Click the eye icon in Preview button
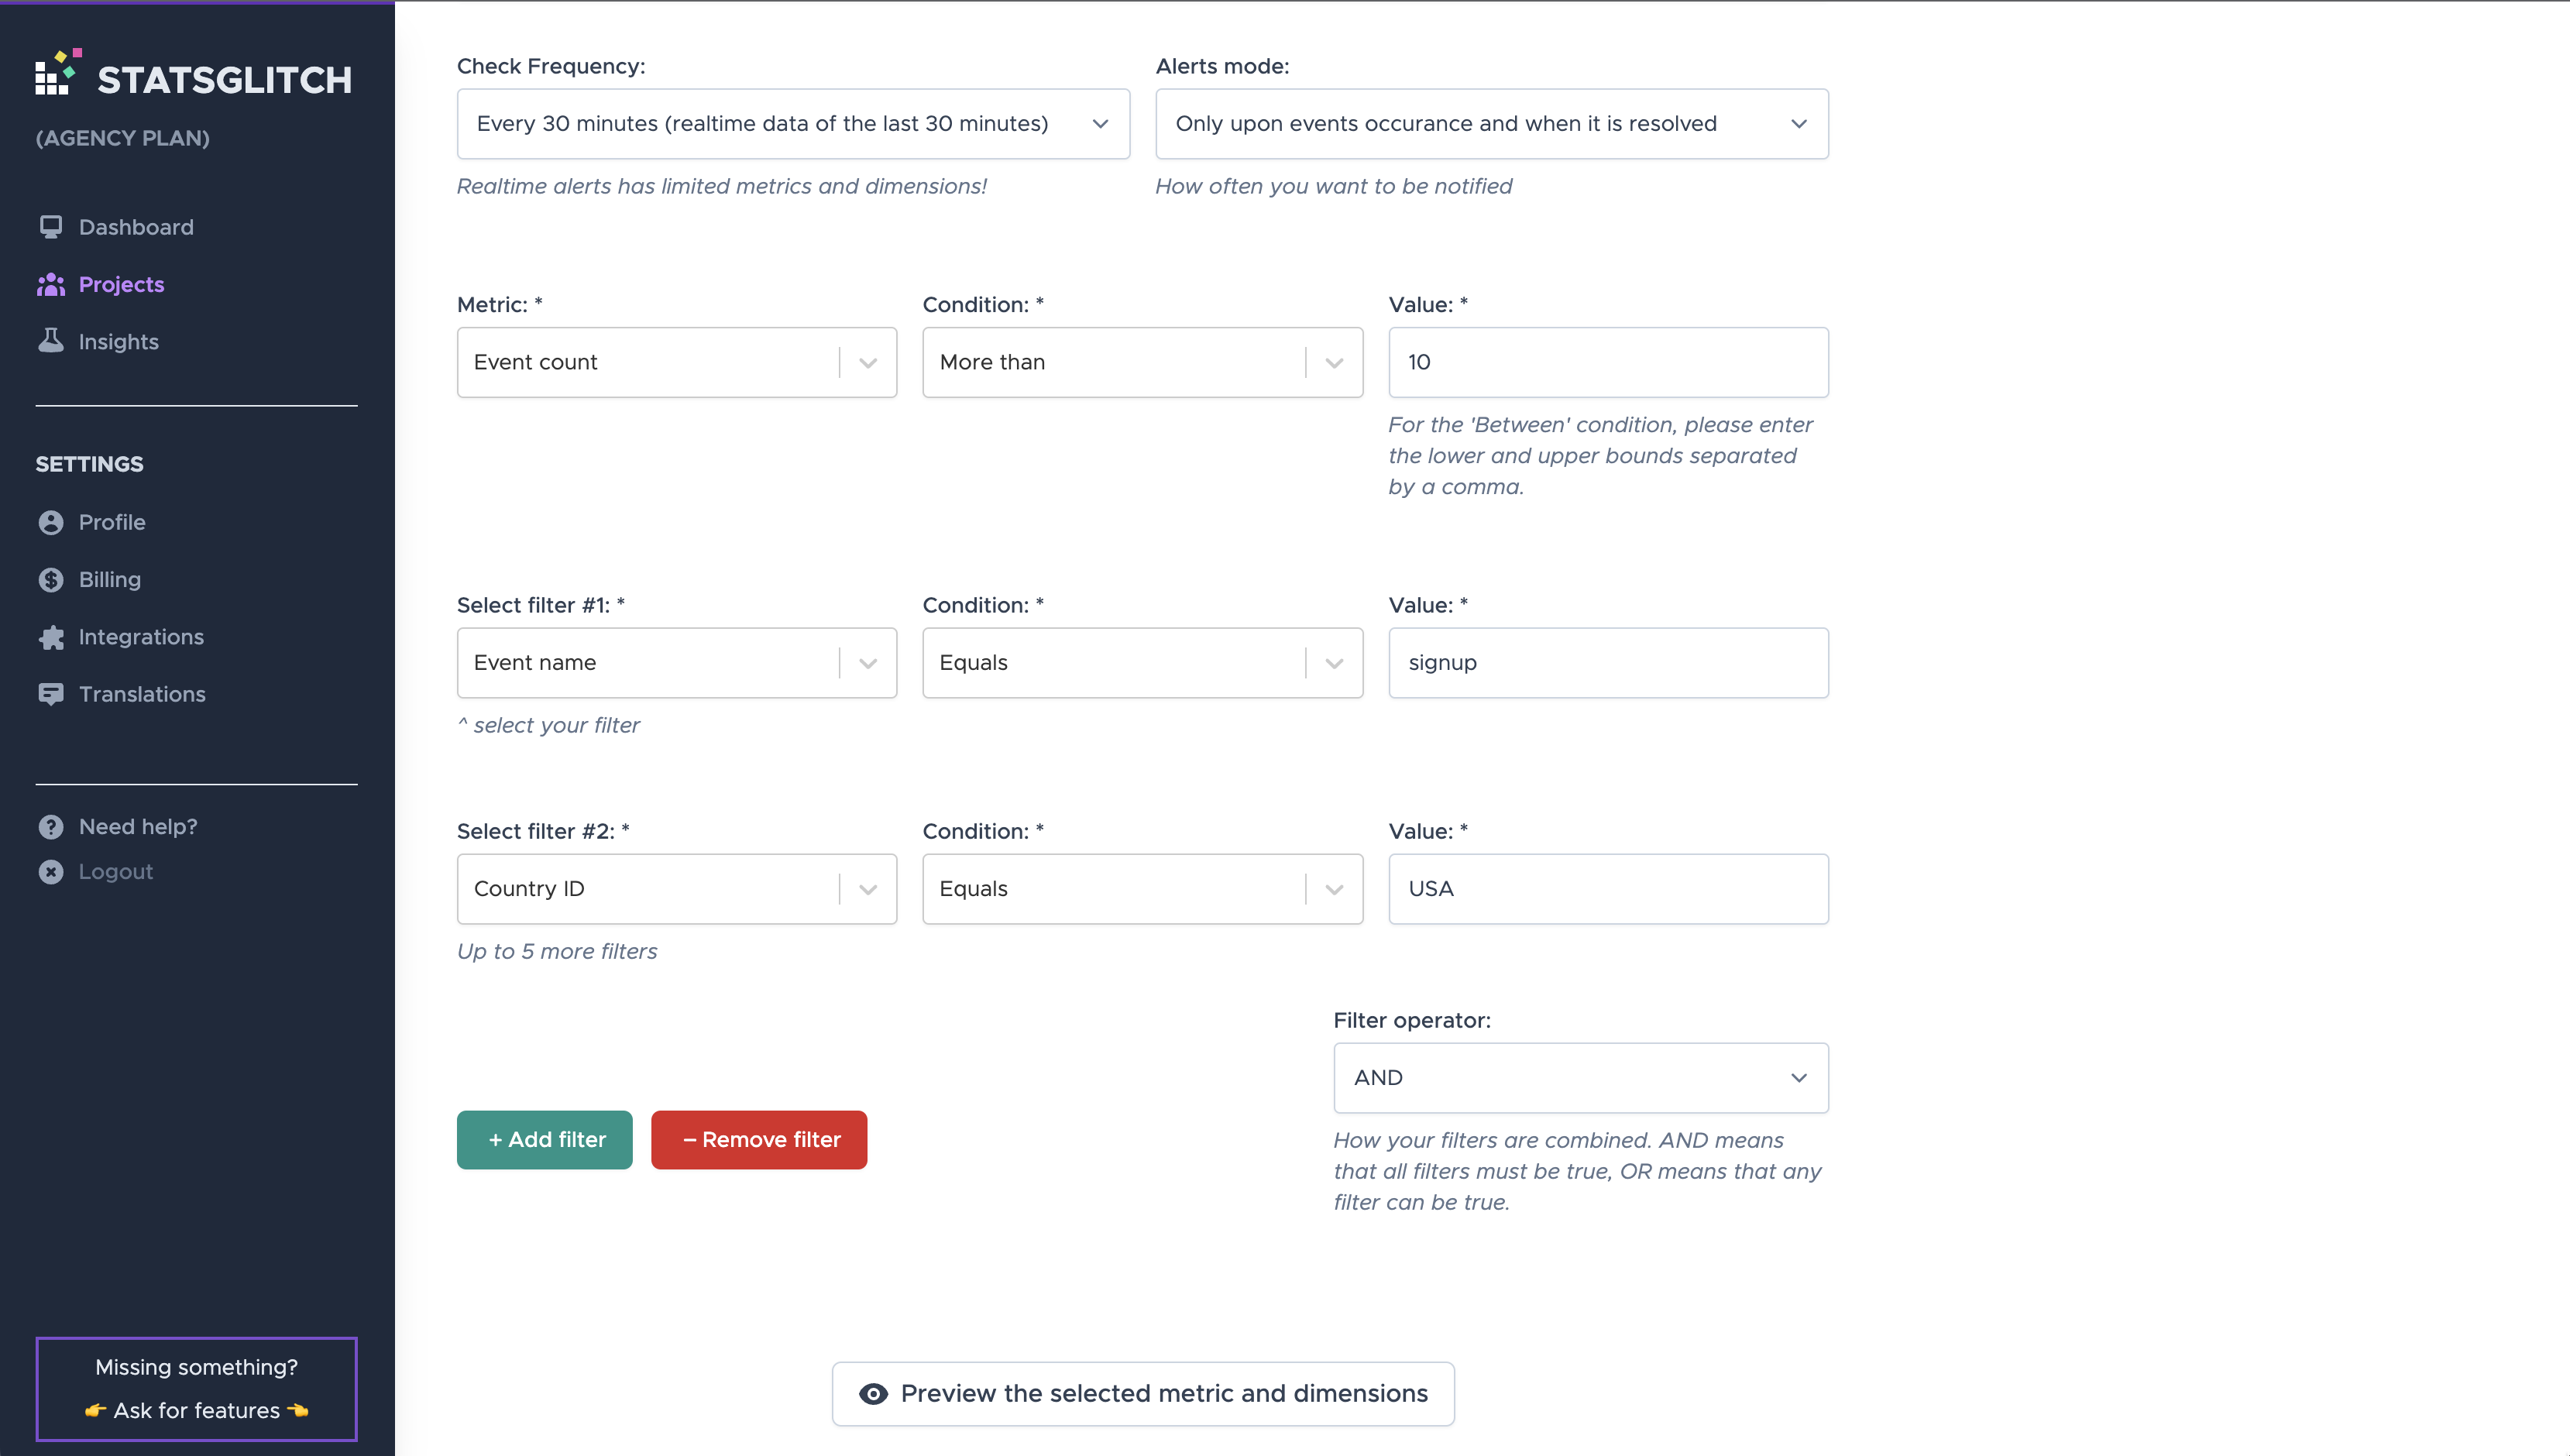Image resolution: width=2570 pixels, height=1456 pixels. click(x=873, y=1394)
